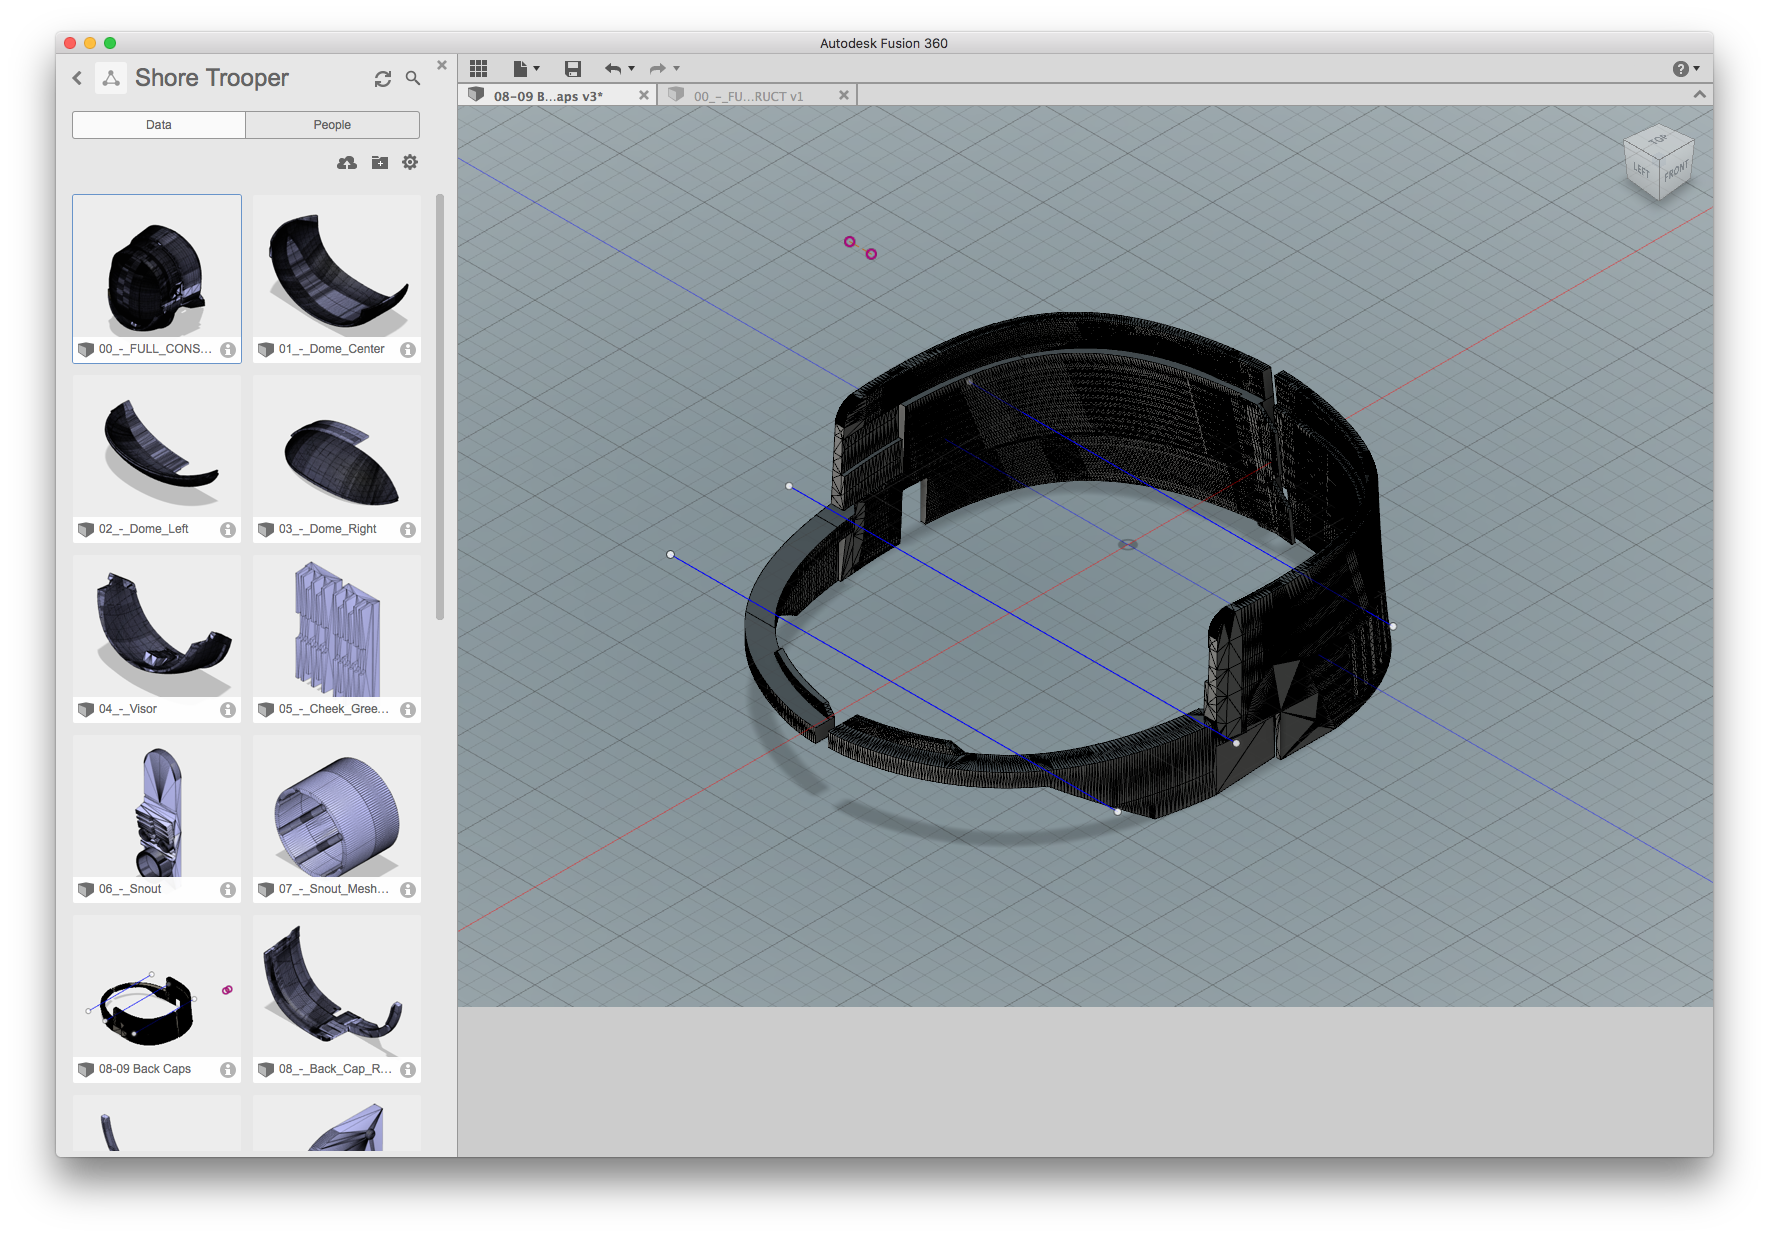This screenshot has width=1769, height=1237.
Task: Open the undo history dropdown arrow
Action: (x=632, y=69)
